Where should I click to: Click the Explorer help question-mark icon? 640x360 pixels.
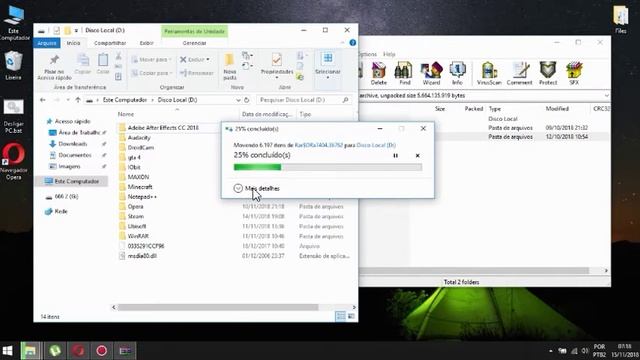click(353, 43)
